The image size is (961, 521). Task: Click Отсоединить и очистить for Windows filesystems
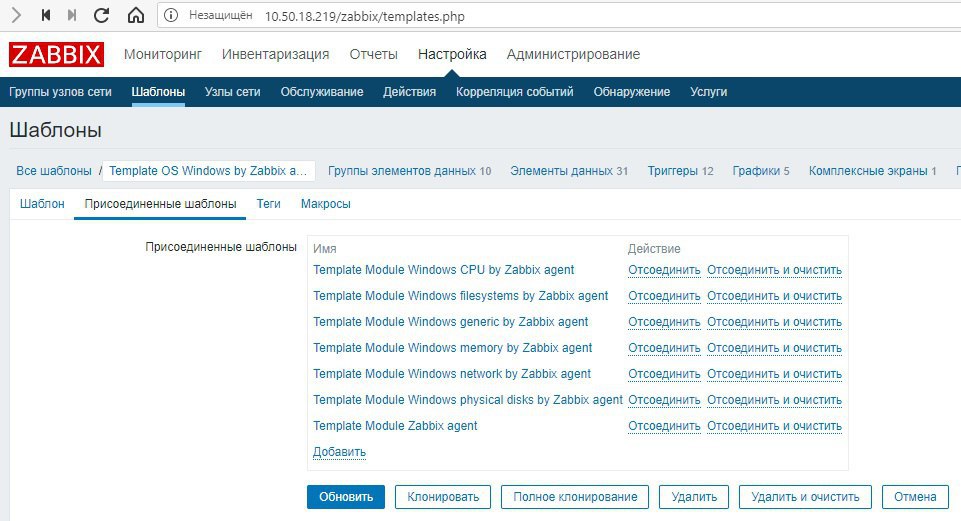775,296
